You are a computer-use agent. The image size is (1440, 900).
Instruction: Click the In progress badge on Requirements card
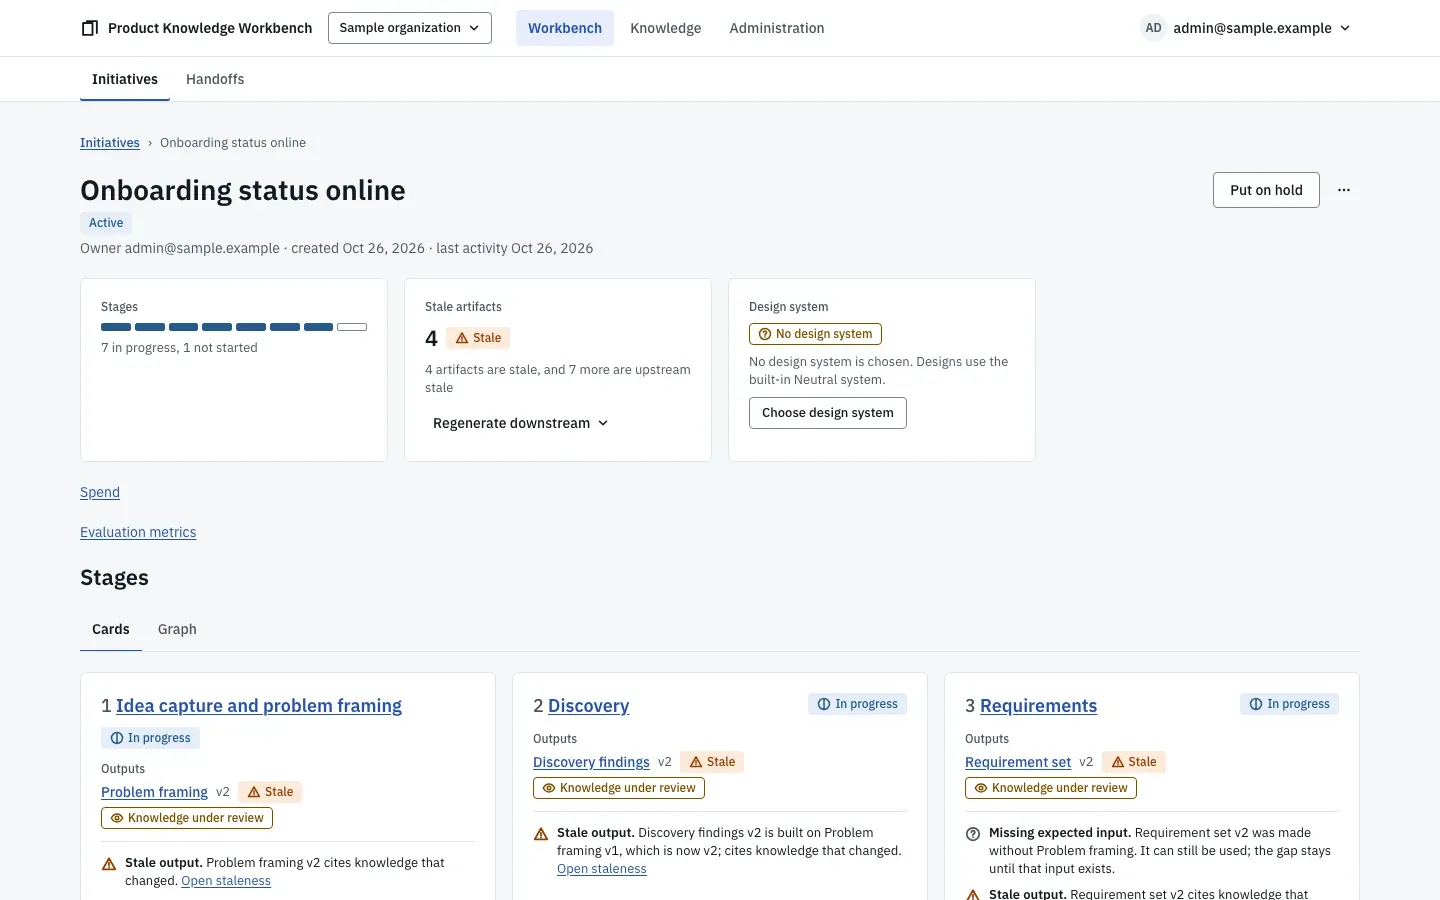pos(1289,704)
